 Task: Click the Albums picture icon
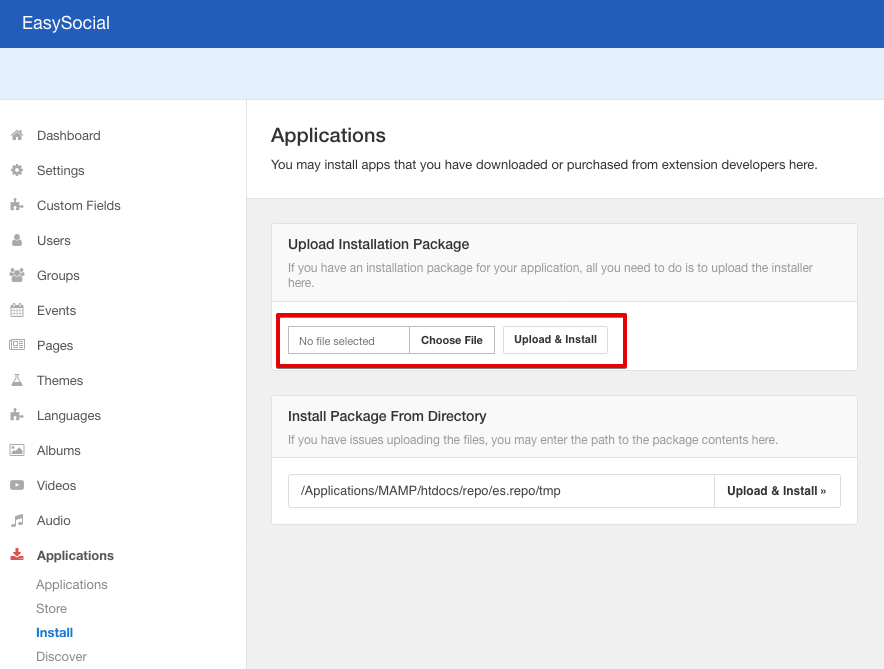[17, 450]
